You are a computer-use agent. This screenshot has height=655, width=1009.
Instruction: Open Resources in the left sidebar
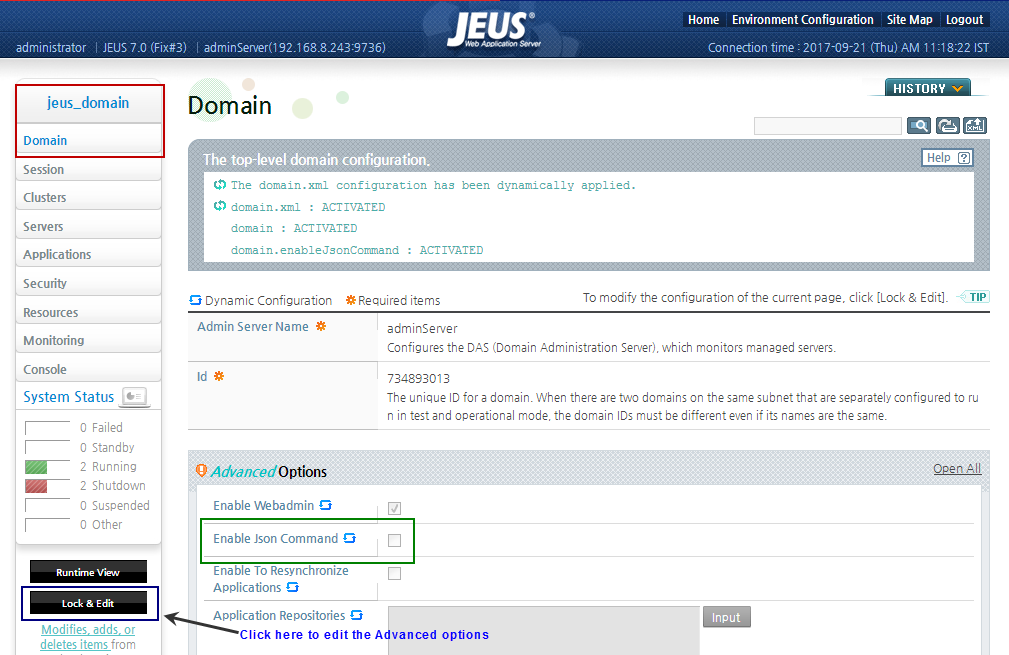[88, 312]
